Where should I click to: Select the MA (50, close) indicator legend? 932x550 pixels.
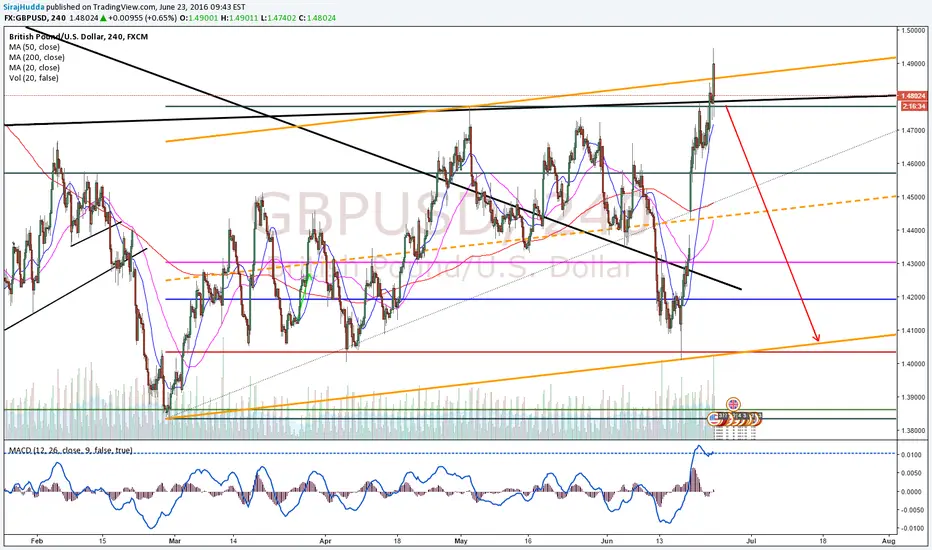[x=34, y=47]
